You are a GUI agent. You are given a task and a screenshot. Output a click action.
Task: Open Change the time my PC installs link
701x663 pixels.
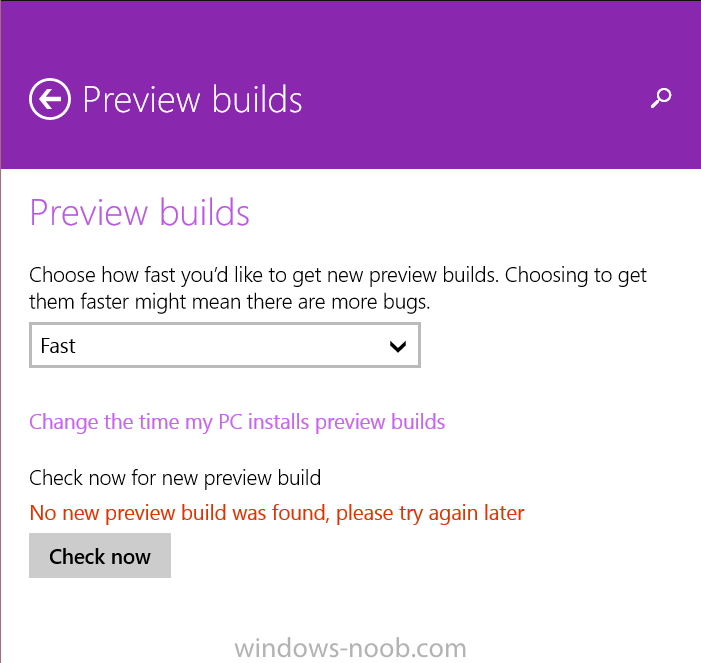coord(237,422)
